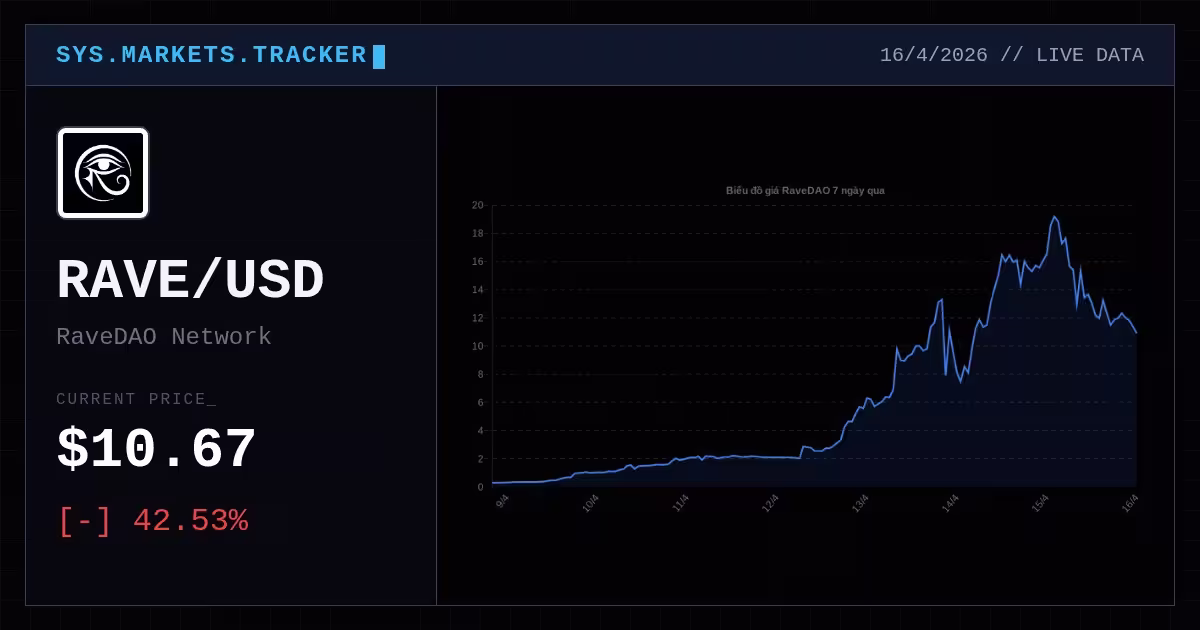The width and height of the screenshot is (1200, 630).
Task: Click the RAVE/USD pair heading
Action: (190, 281)
